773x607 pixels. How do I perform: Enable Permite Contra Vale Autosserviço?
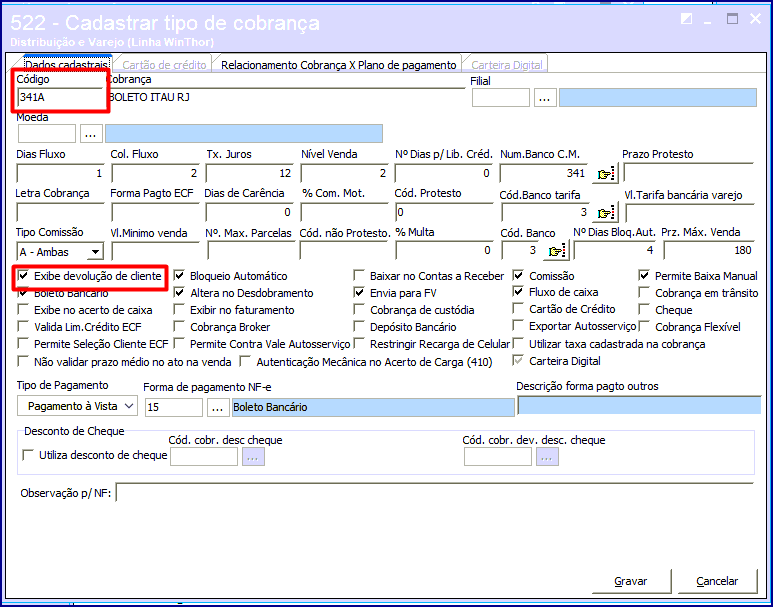point(179,344)
